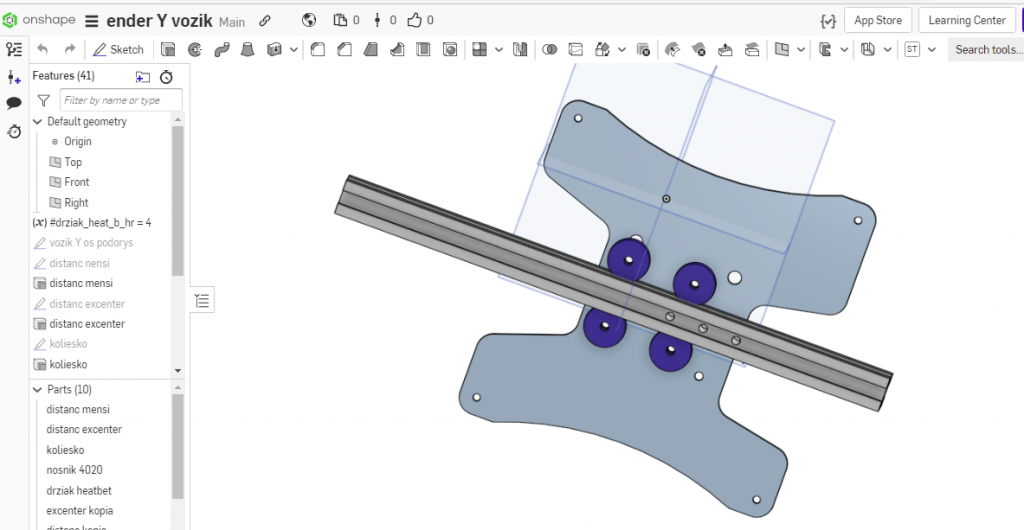The image size is (1024, 530).
Task: Select the nosnik 4020 part
Action: [74, 470]
